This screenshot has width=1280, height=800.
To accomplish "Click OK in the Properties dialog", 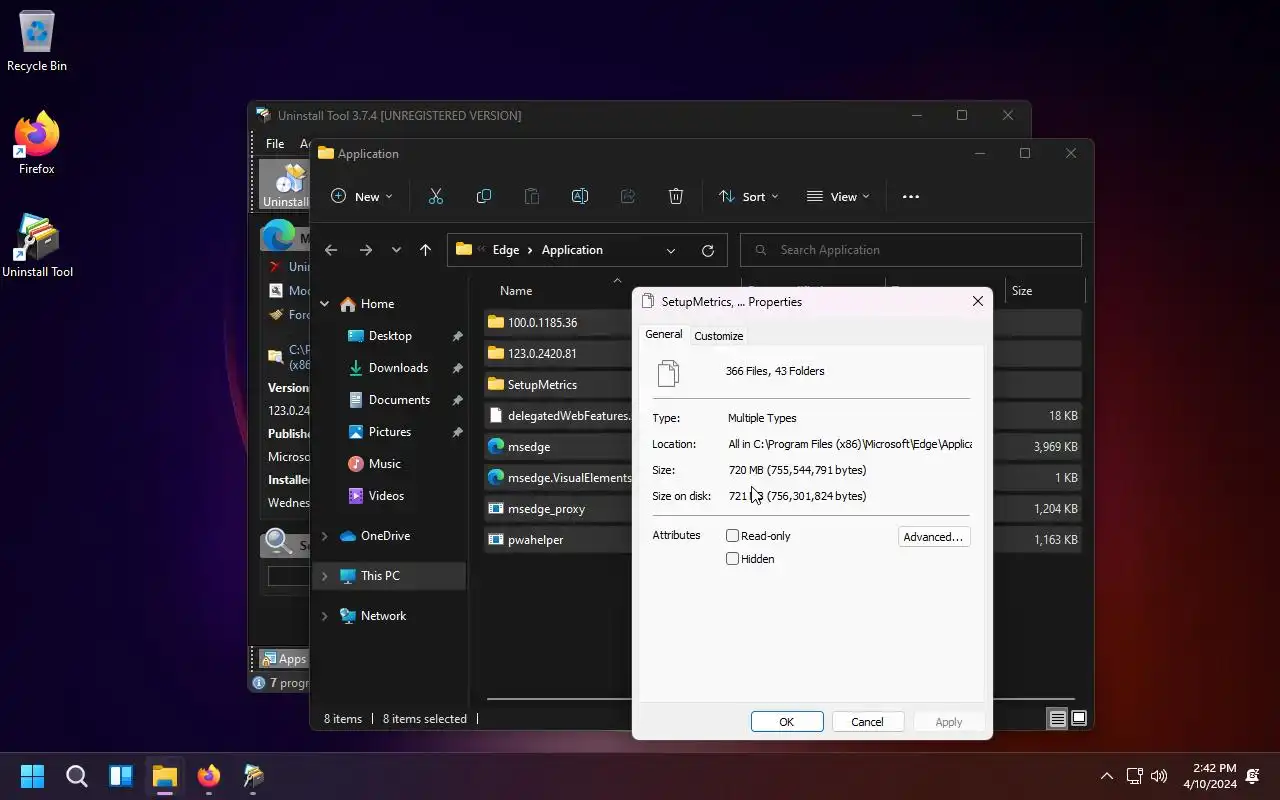I will (787, 722).
